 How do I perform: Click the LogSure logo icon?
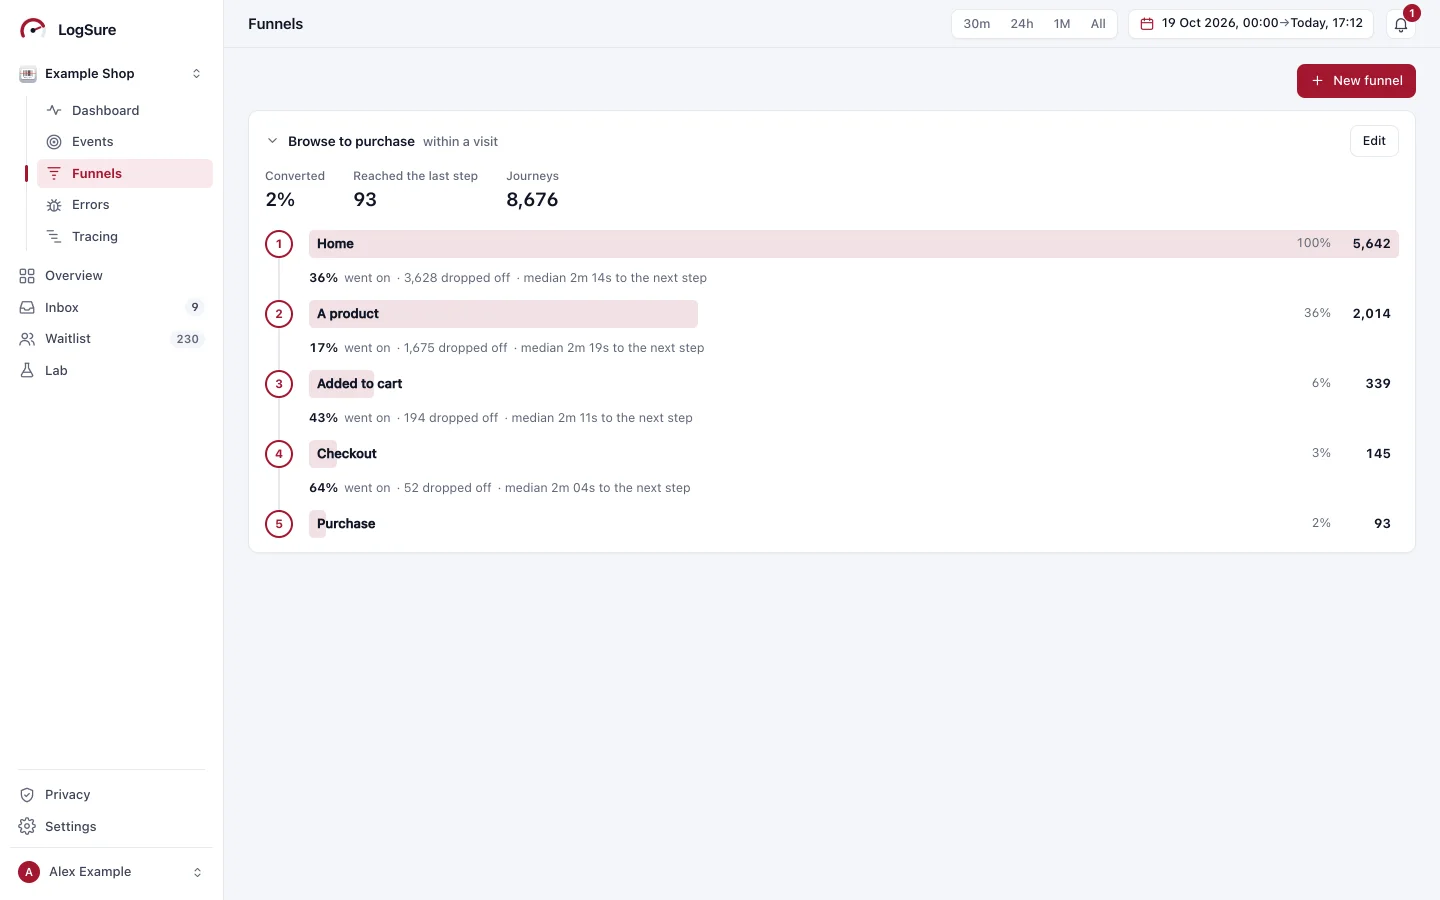coord(33,29)
